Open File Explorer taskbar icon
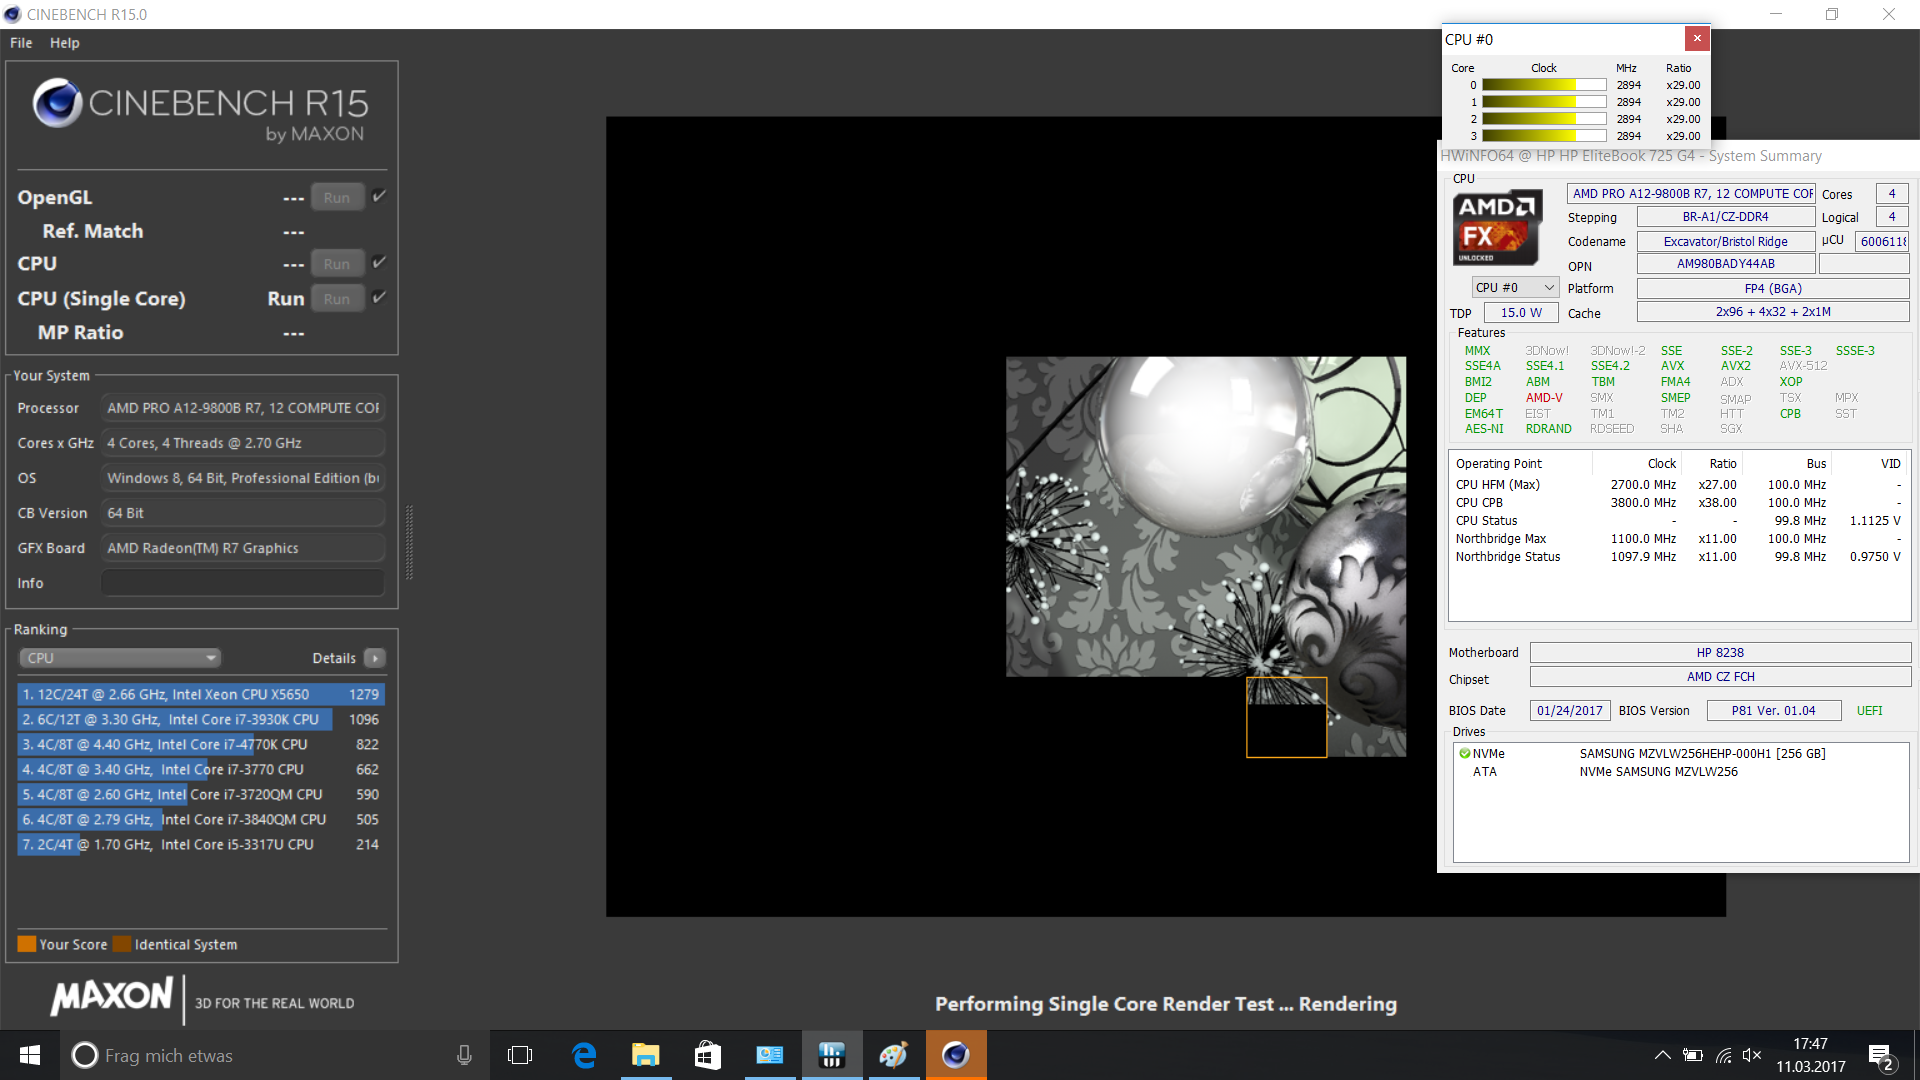The height and width of the screenshot is (1080, 1920). [x=645, y=1055]
